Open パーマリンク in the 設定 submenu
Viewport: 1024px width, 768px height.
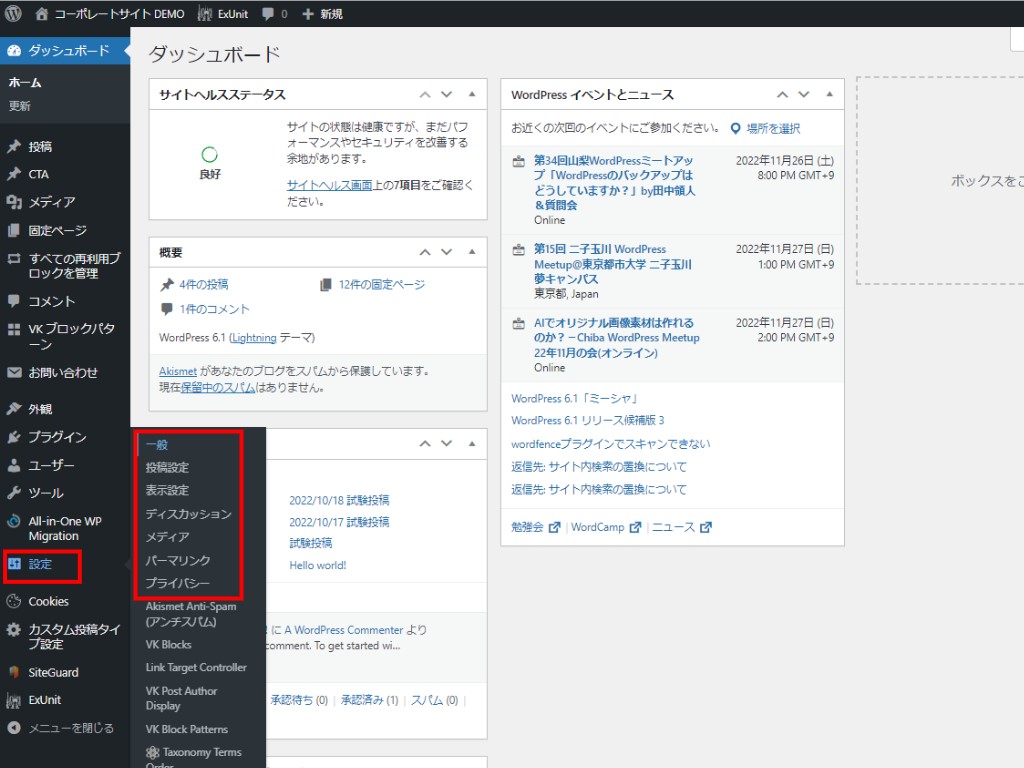(x=178, y=560)
